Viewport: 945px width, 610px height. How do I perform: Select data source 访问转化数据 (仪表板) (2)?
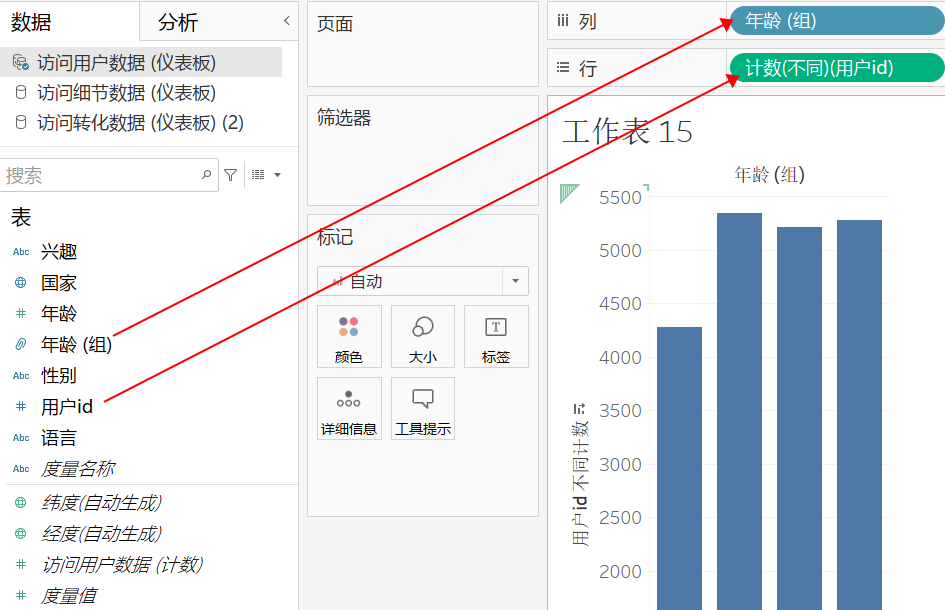(140, 123)
